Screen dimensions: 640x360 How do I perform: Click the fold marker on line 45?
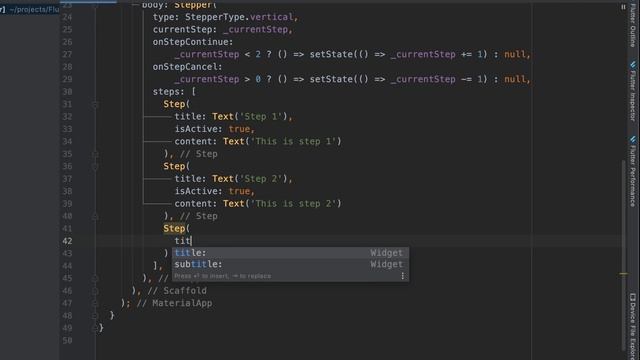[95, 278]
